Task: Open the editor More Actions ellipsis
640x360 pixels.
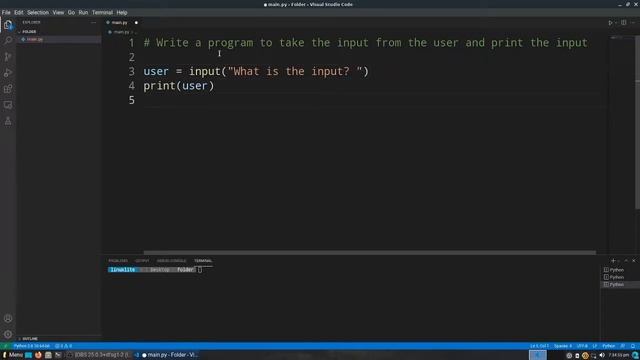Action: point(633,23)
